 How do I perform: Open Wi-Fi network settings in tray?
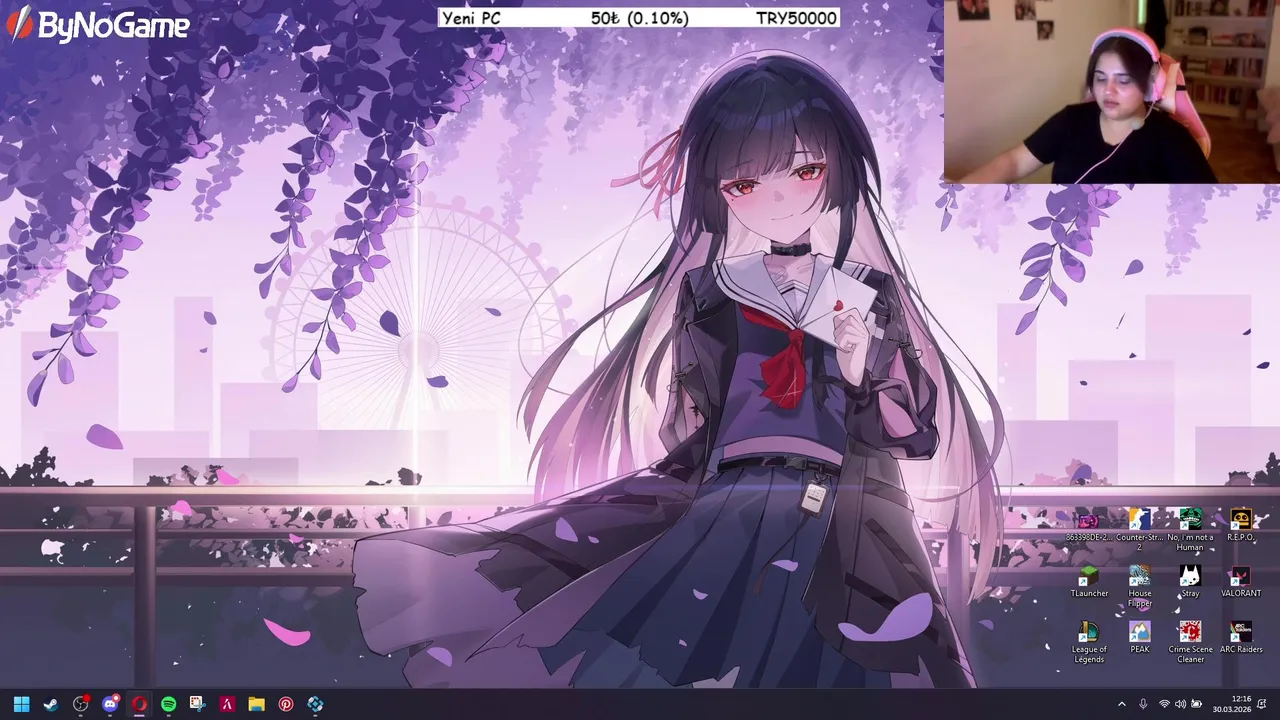click(x=1164, y=704)
